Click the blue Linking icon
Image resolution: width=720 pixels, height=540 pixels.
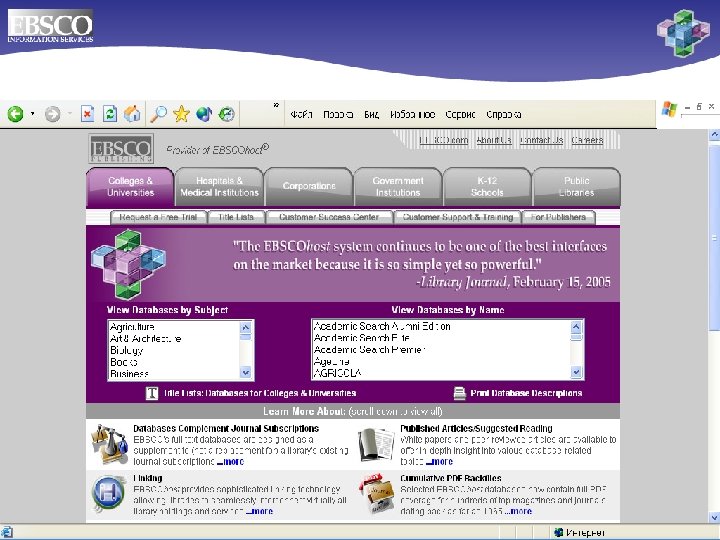pyautogui.click(x=109, y=494)
